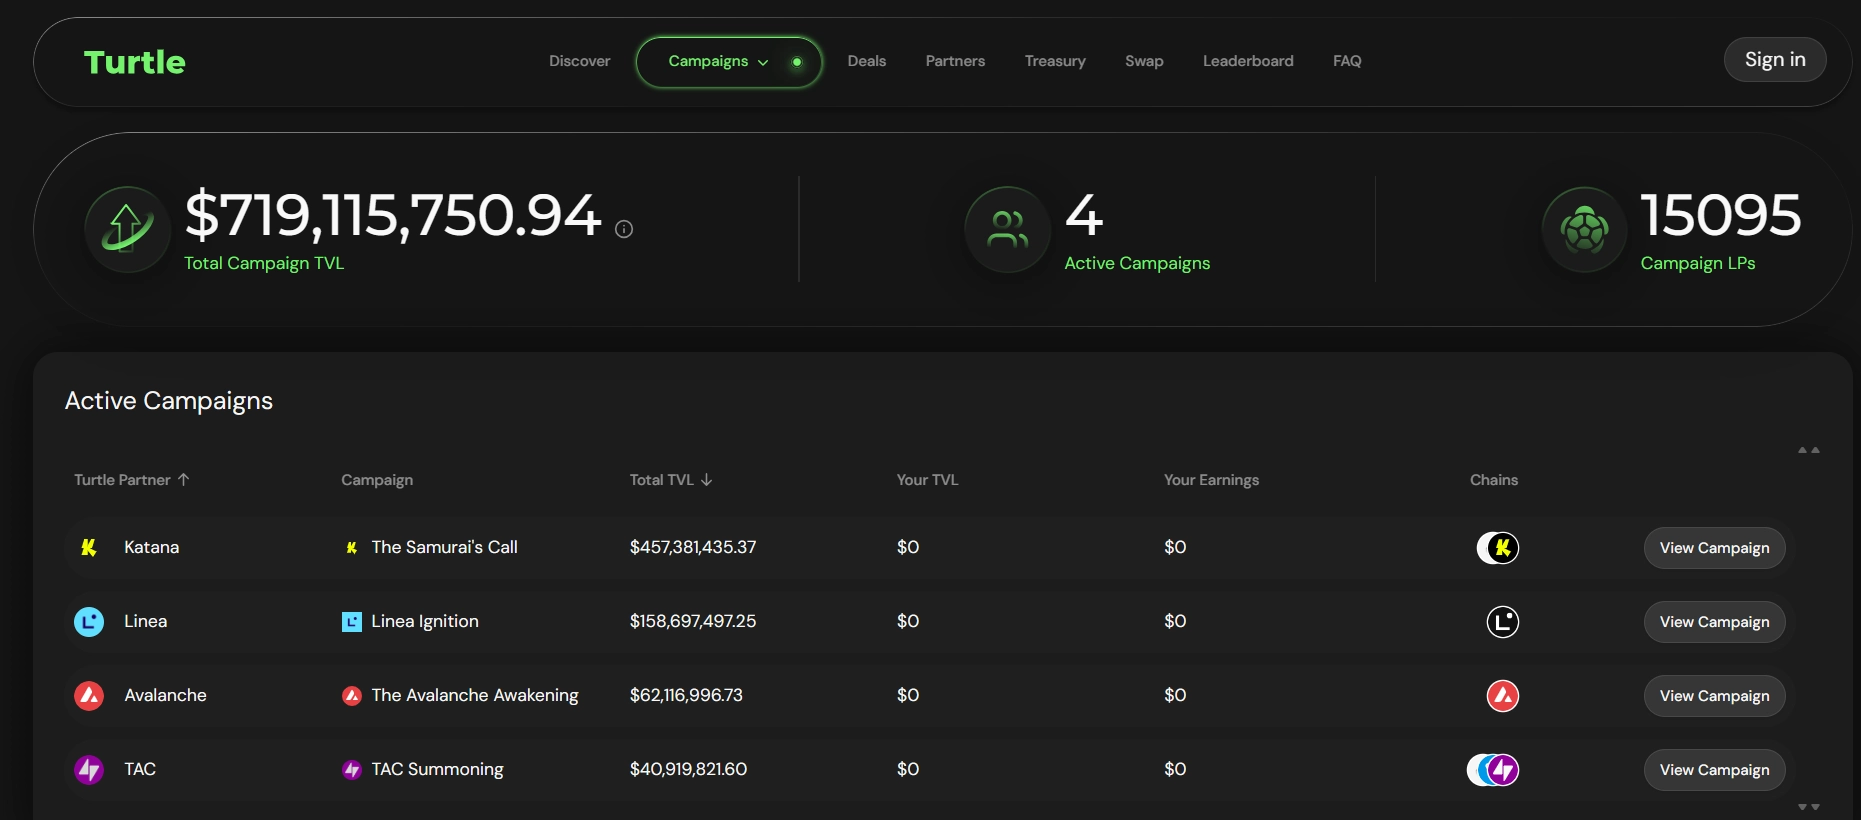The height and width of the screenshot is (820, 1861).
Task: Go to the Treasury section
Action: [x=1054, y=61]
